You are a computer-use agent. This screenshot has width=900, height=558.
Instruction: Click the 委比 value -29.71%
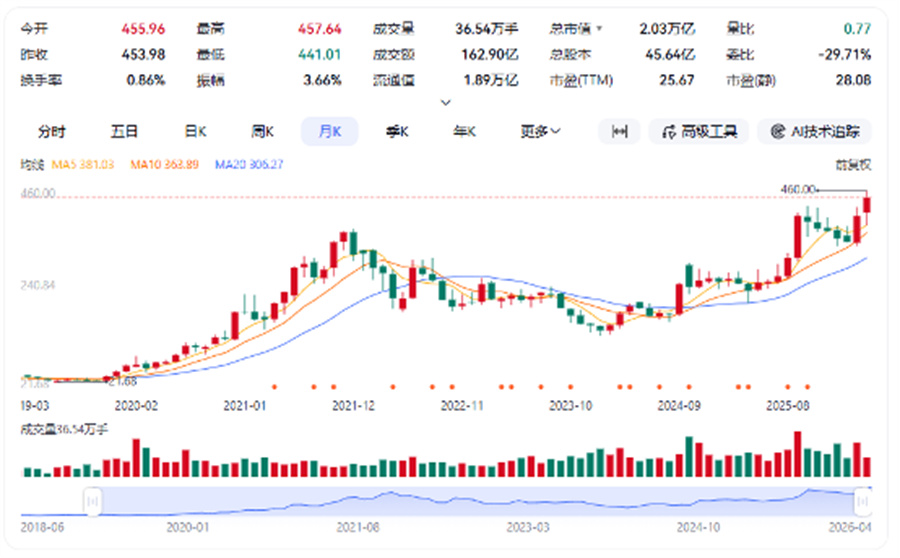pyautogui.click(x=844, y=54)
